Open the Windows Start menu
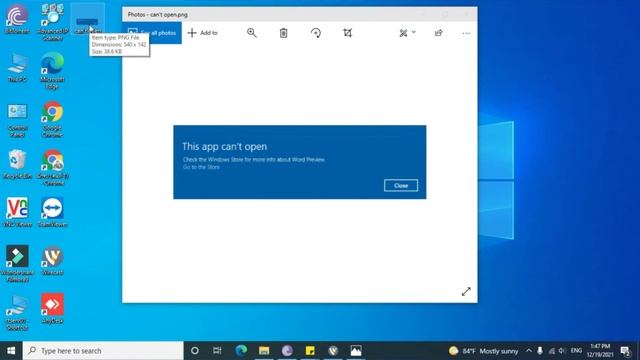This screenshot has width=640, height=360. tap(11, 351)
